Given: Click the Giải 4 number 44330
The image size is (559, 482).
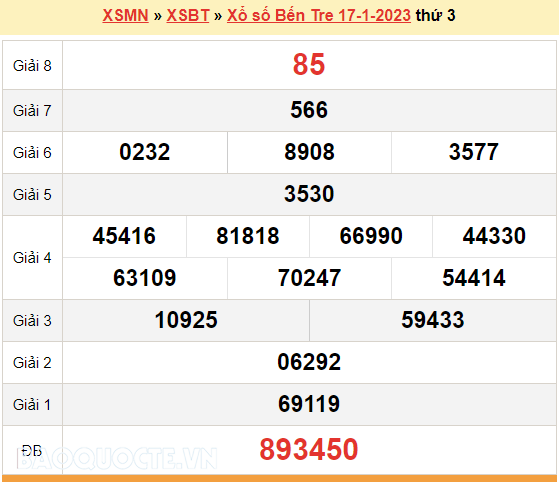Looking at the screenshot, I should coord(494,236).
